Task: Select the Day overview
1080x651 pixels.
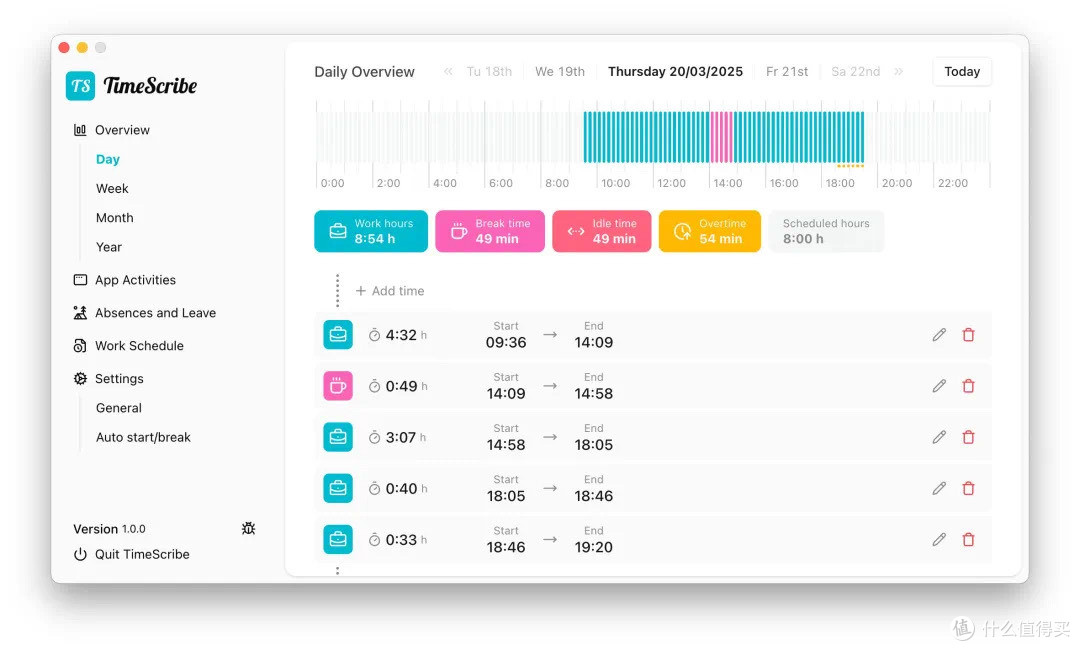Action: point(108,159)
